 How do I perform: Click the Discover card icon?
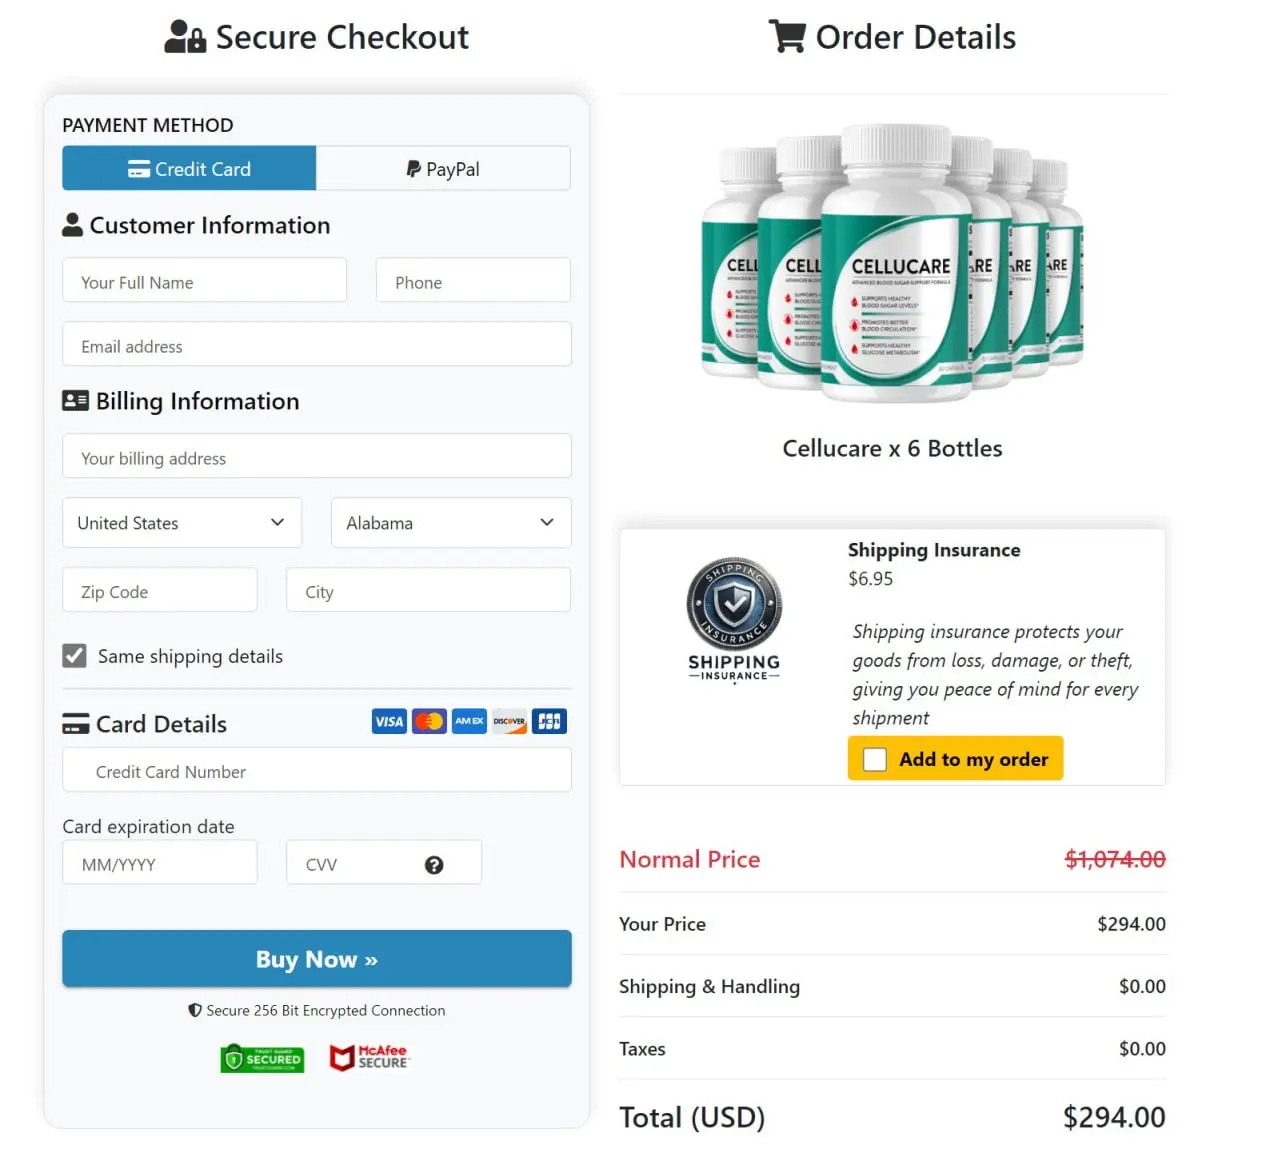pos(509,721)
